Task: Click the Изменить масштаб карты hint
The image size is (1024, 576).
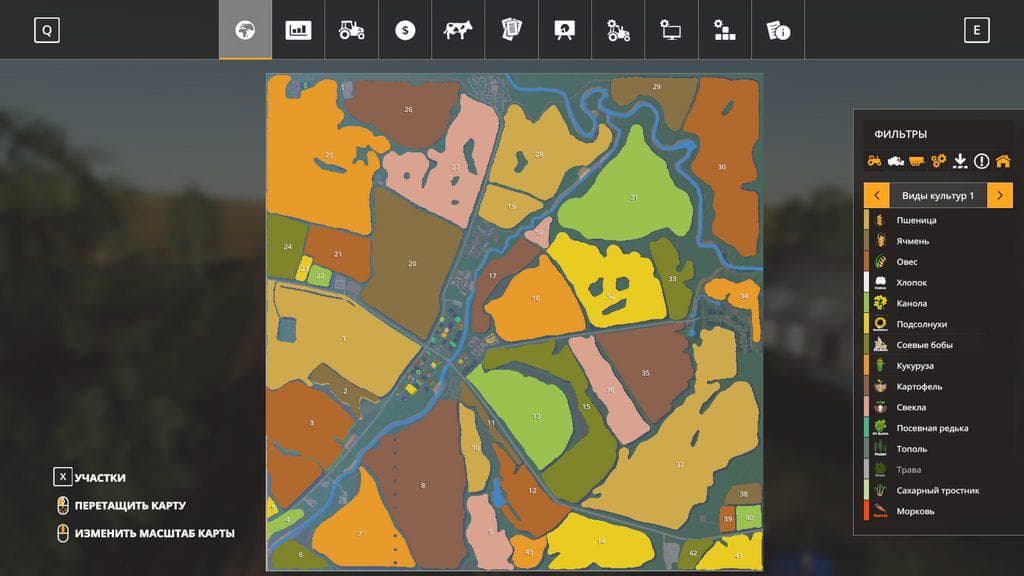Action: [x=146, y=533]
